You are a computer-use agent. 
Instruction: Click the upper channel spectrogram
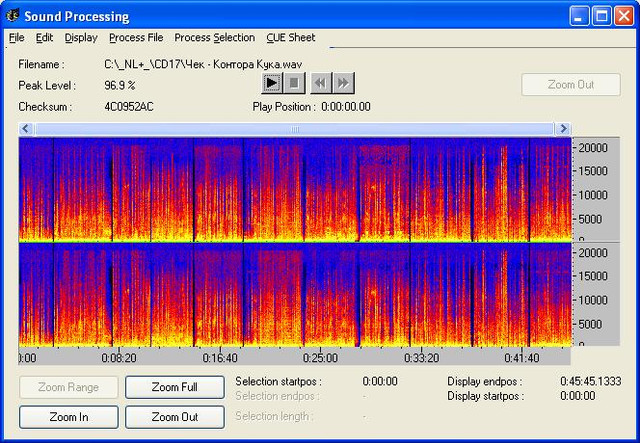point(295,189)
